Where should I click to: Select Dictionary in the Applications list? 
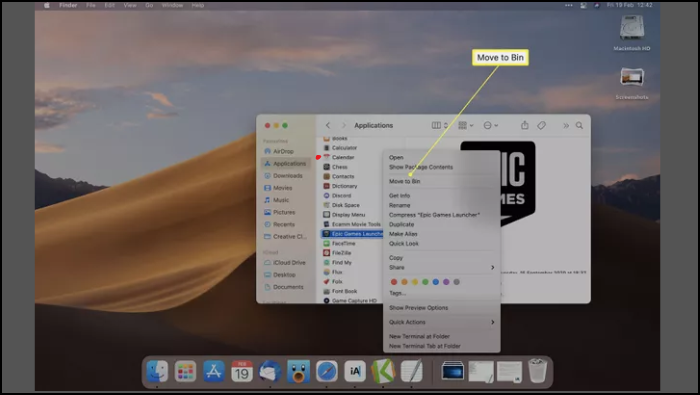(340, 186)
